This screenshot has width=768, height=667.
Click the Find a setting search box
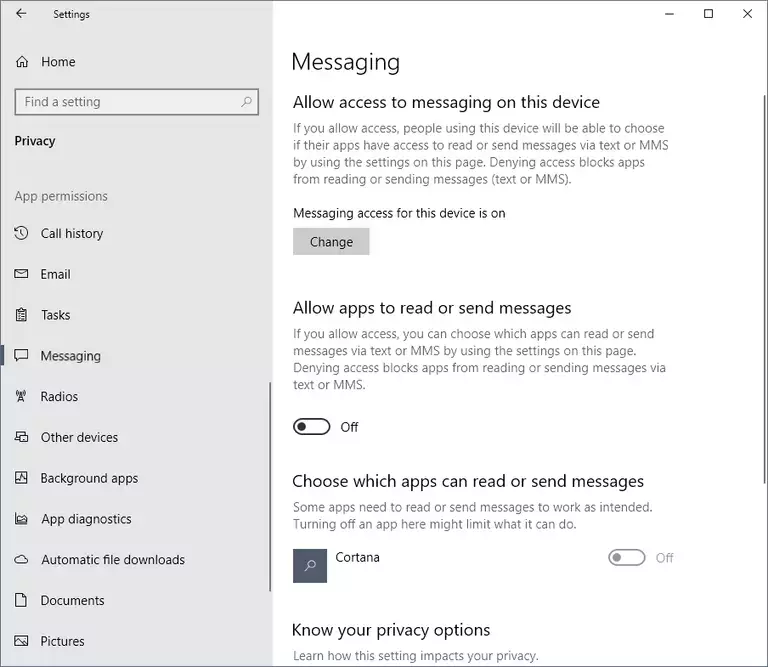[126, 102]
